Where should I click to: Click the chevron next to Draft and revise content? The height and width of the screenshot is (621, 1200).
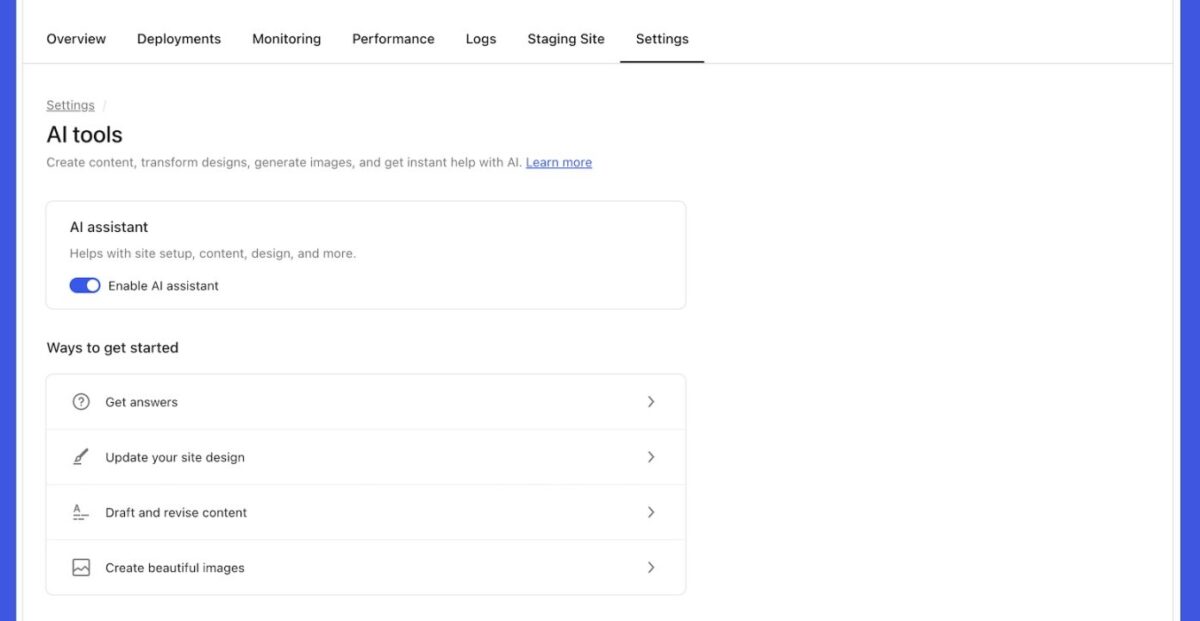[x=651, y=512]
